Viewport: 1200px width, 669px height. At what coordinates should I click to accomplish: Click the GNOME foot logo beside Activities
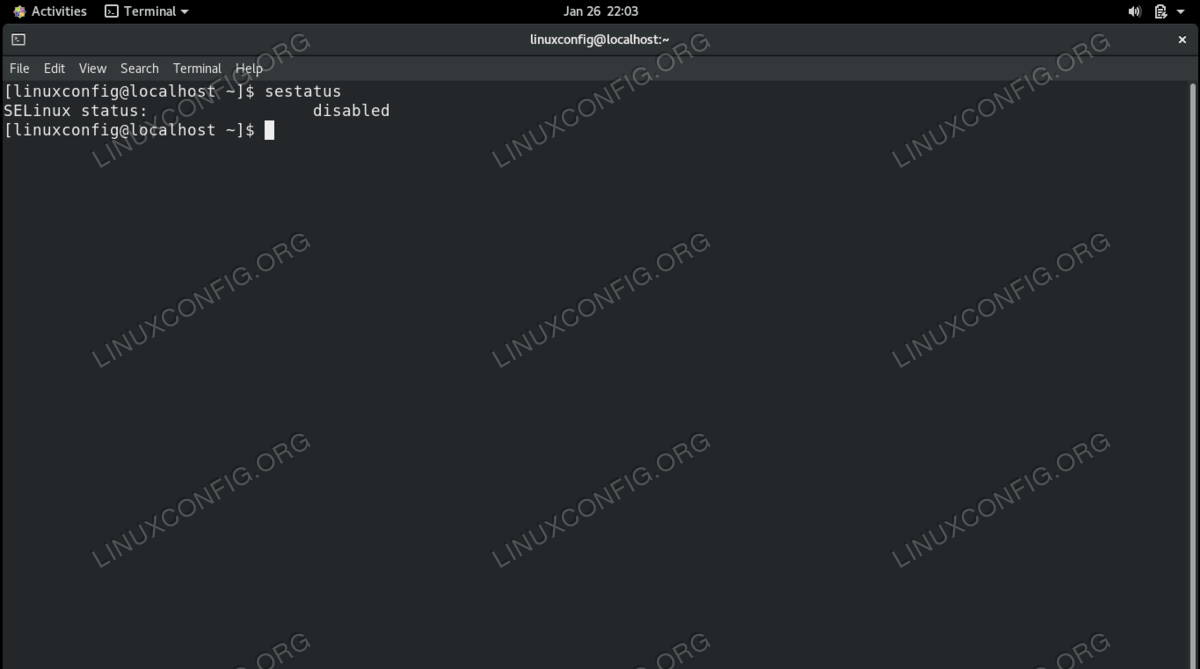[19, 11]
